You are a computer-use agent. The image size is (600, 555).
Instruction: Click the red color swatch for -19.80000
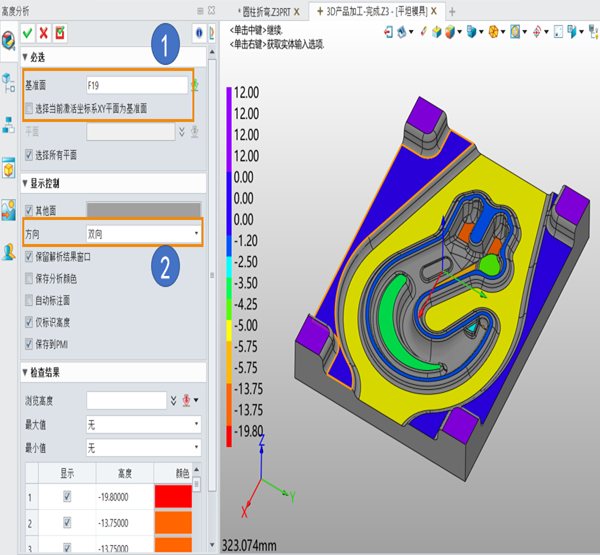point(173,496)
